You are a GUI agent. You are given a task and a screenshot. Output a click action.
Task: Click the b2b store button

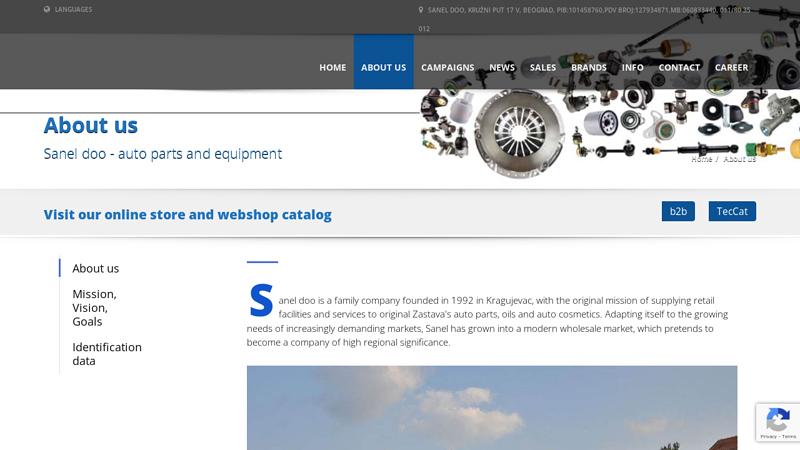tap(678, 211)
